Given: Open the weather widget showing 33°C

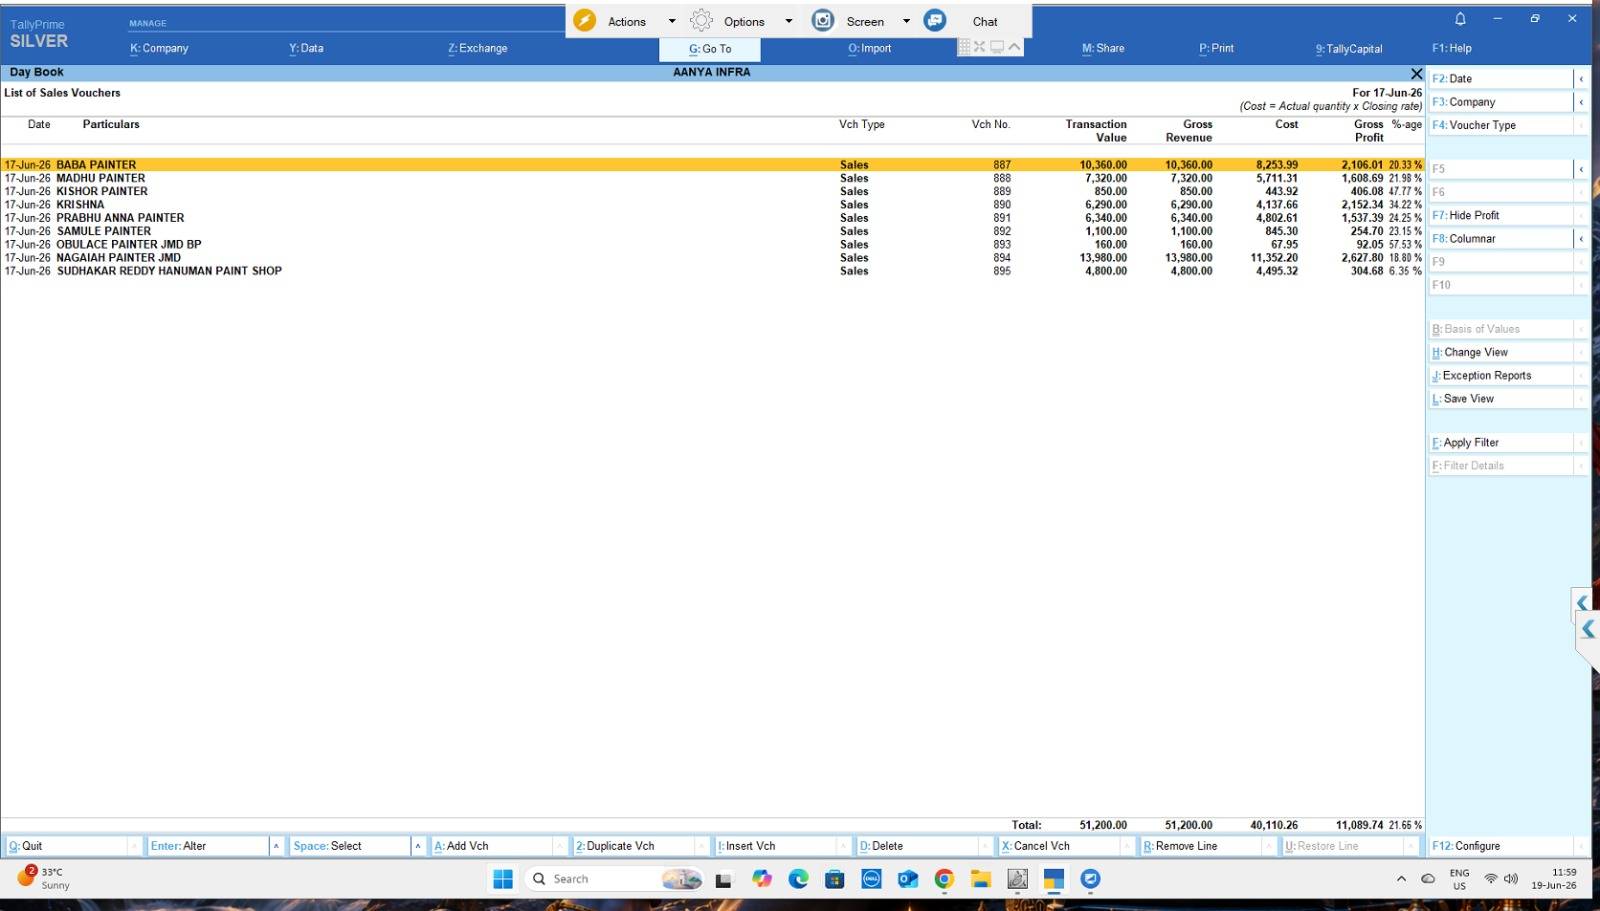Looking at the screenshot, I should pyautogui.click(x=44, y=878).
